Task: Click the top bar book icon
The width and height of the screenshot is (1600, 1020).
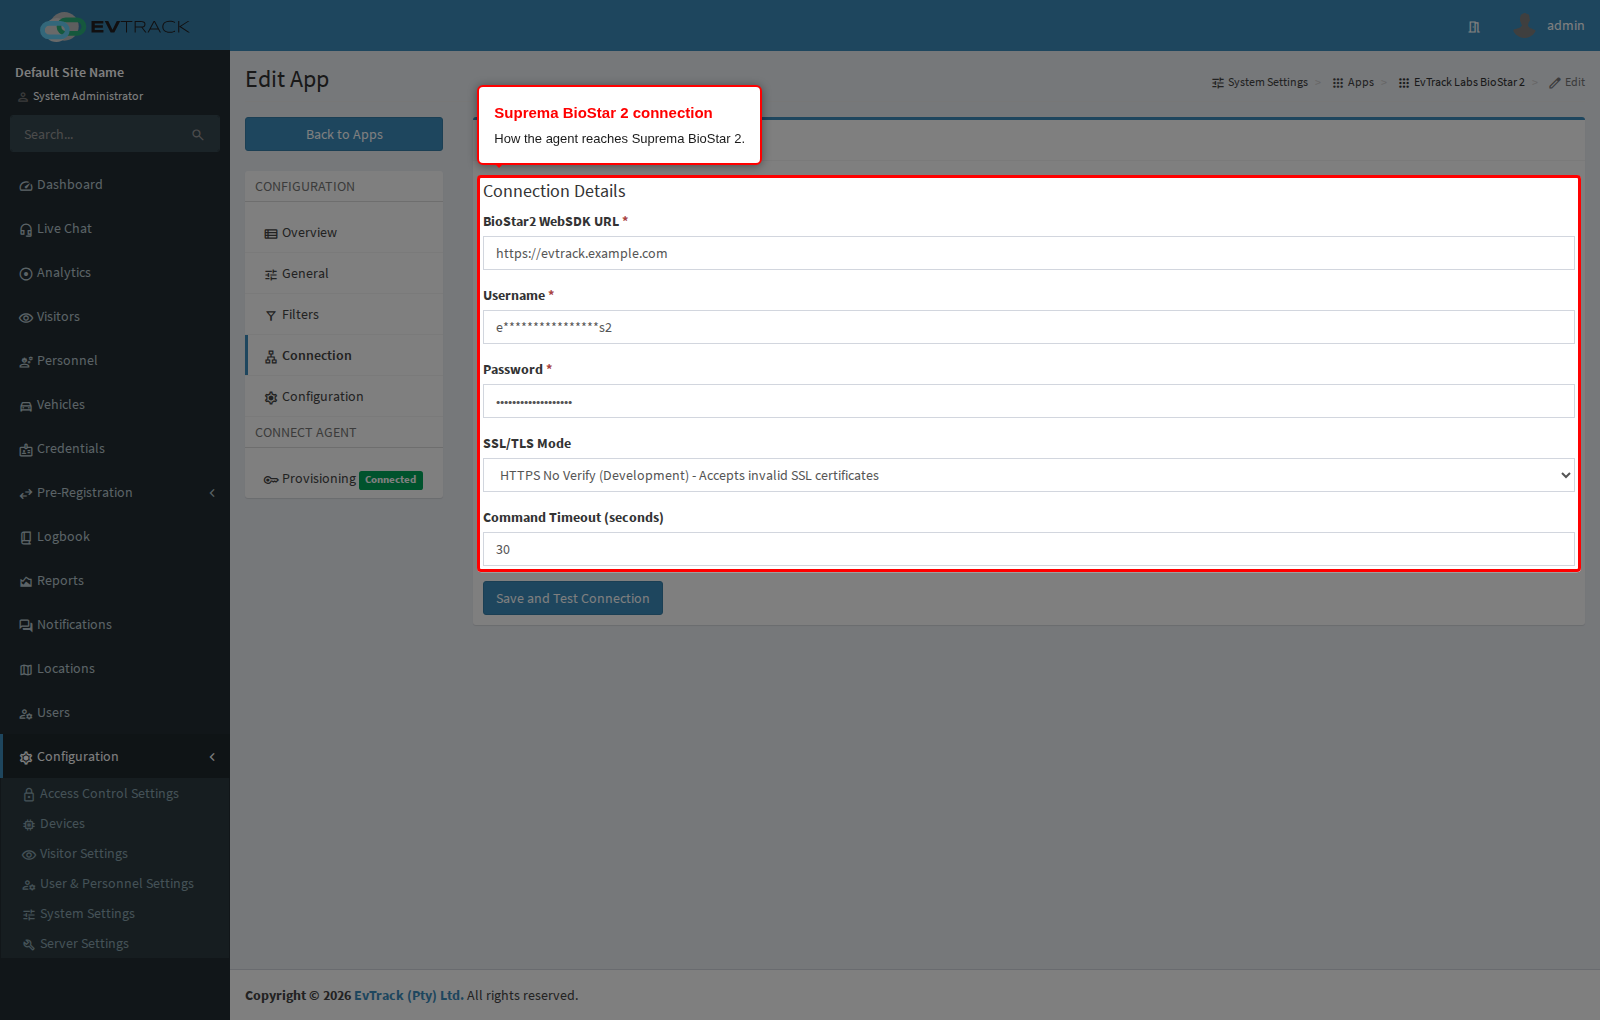Action: click(x=1474, y=27)
